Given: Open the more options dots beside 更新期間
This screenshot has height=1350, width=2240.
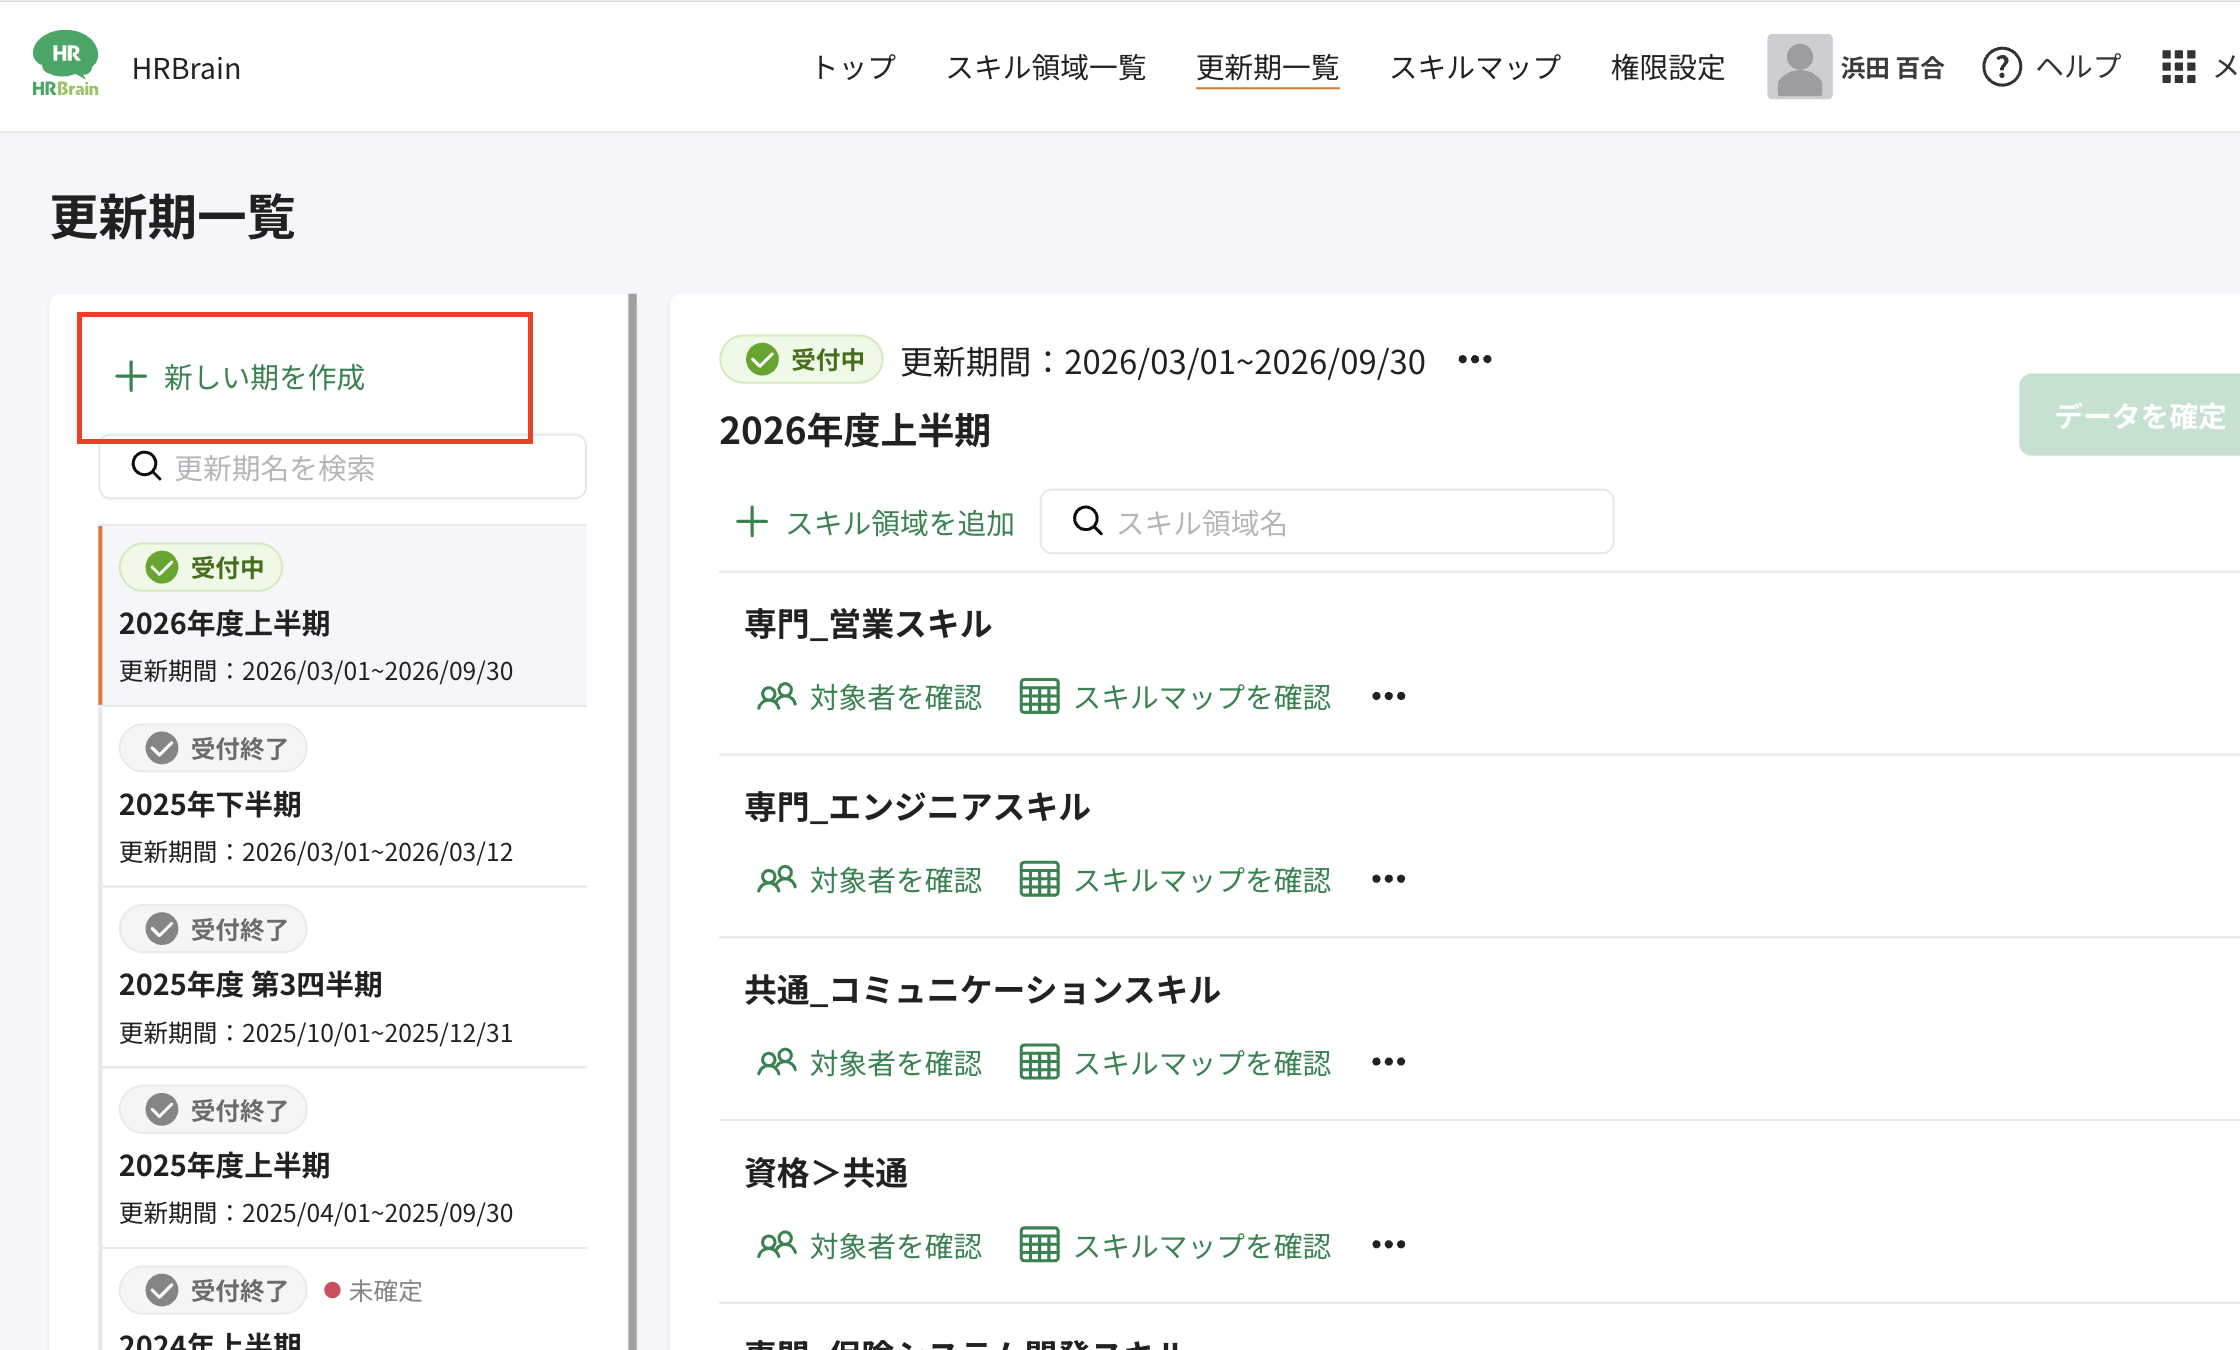Looking at the screenshot, I should [x=1475, y=360].
